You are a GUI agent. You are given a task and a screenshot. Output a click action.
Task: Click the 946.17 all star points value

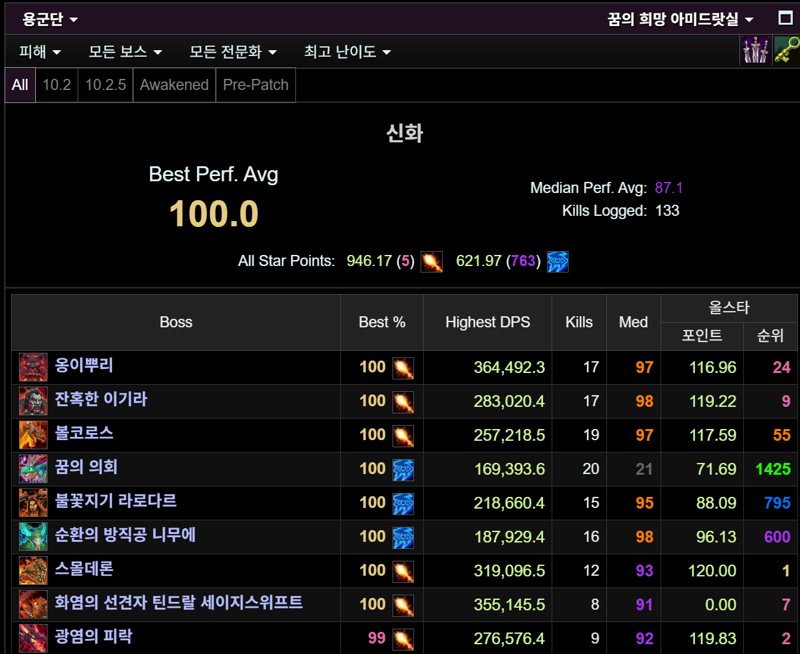369,261
